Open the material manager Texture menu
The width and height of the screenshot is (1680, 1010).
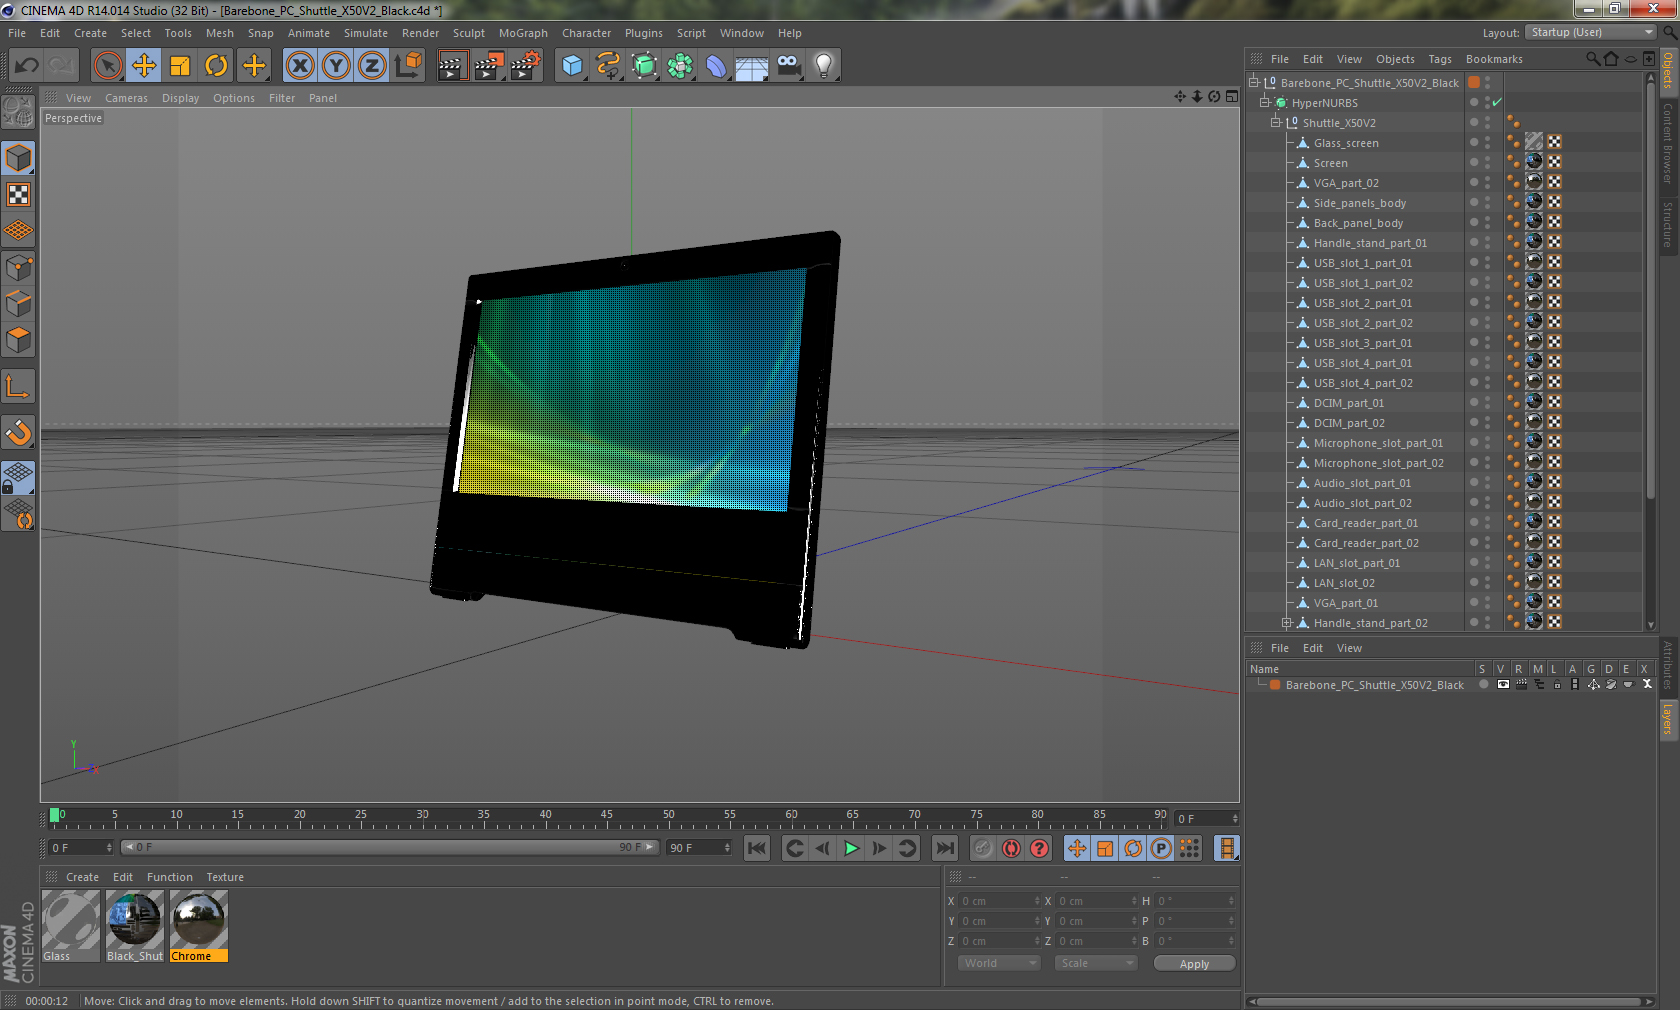(225, 877)
